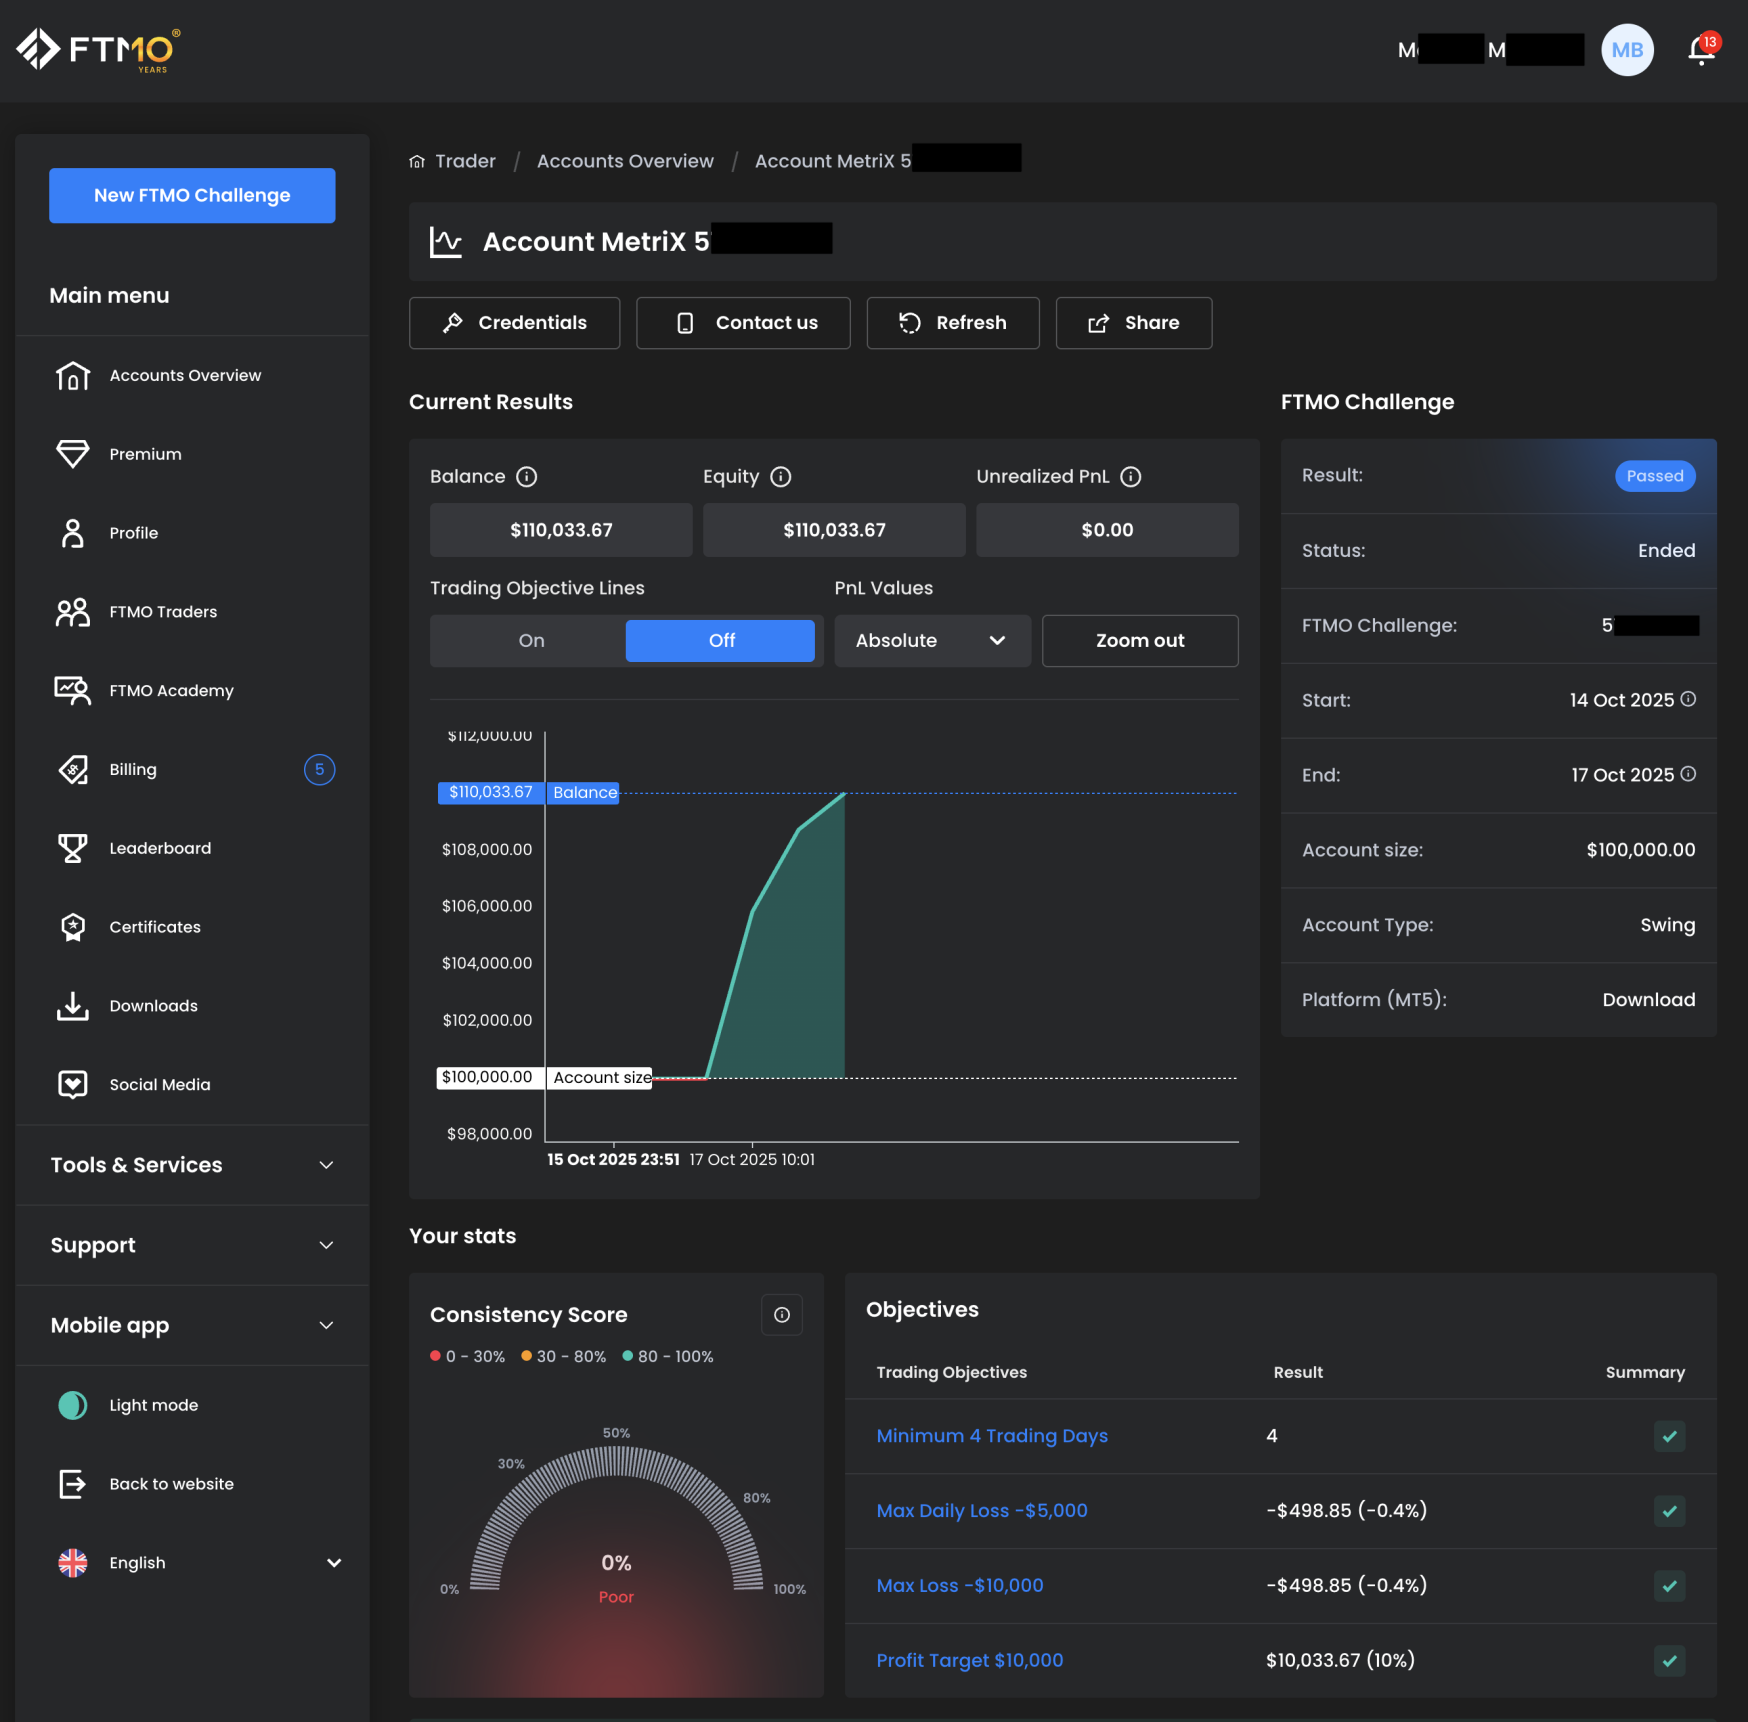Open the English language selector
This screenshot has width=1748, height=1722.
click(137, 1562)
